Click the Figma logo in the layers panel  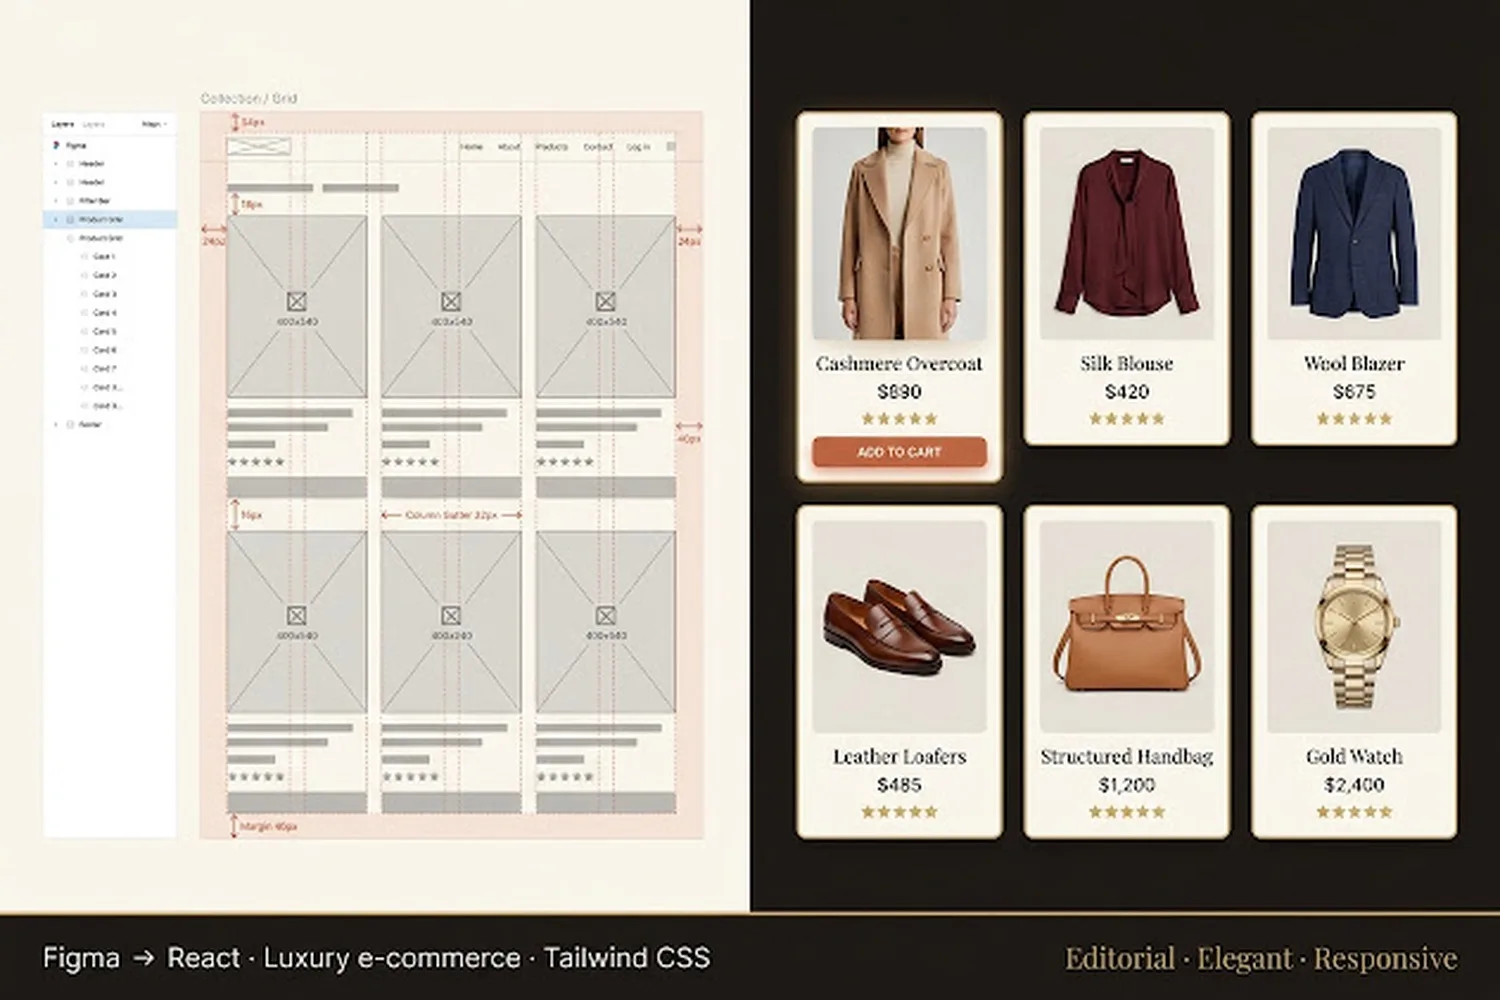pos(56,145)
